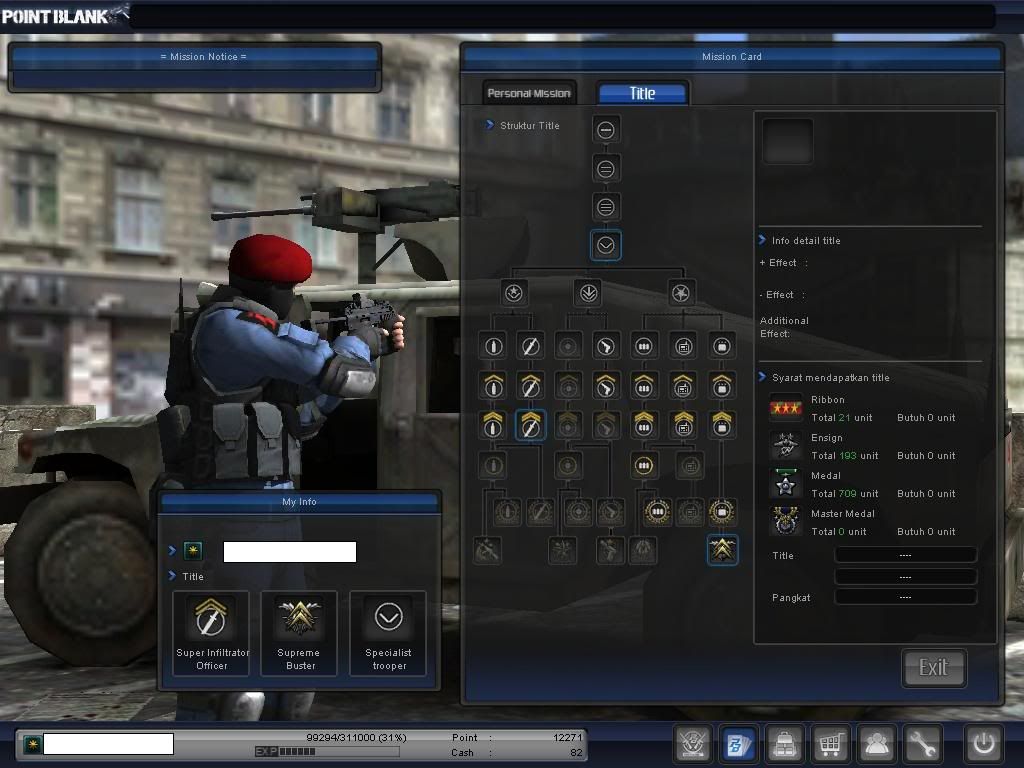Select the double-chevron radio title icon

click(x=683, y=425)
